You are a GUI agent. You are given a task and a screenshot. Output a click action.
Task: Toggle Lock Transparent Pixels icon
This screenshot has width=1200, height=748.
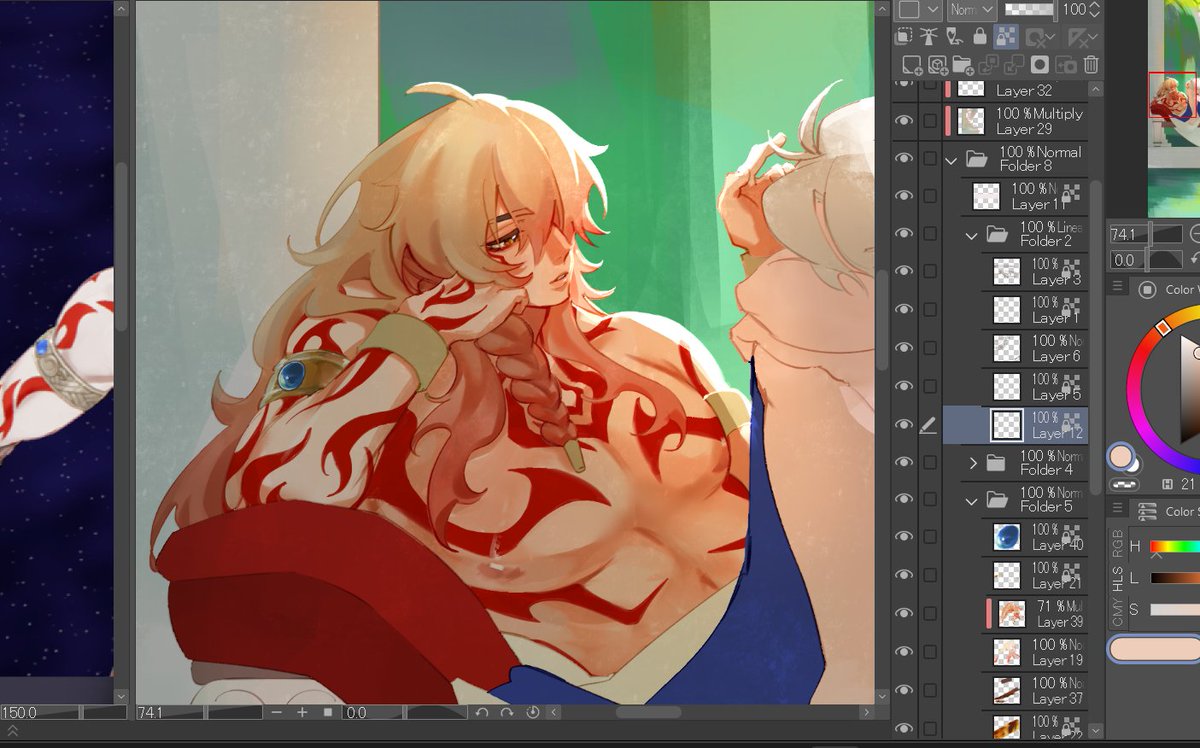1006,38
